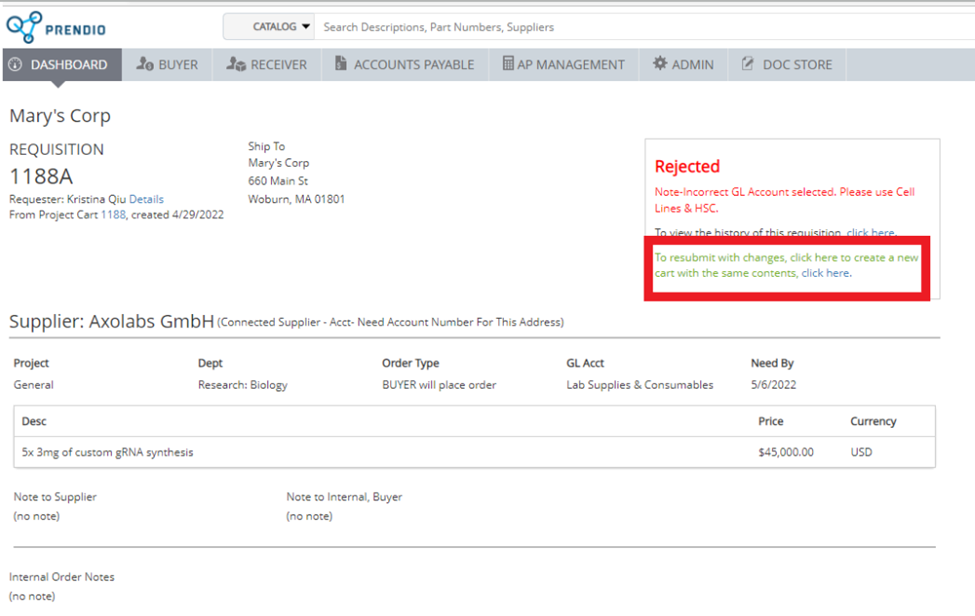Click the search descriptions input field
Image resolution: width=975 pixels, height=616 pixels.
click(x=640, y=27)
